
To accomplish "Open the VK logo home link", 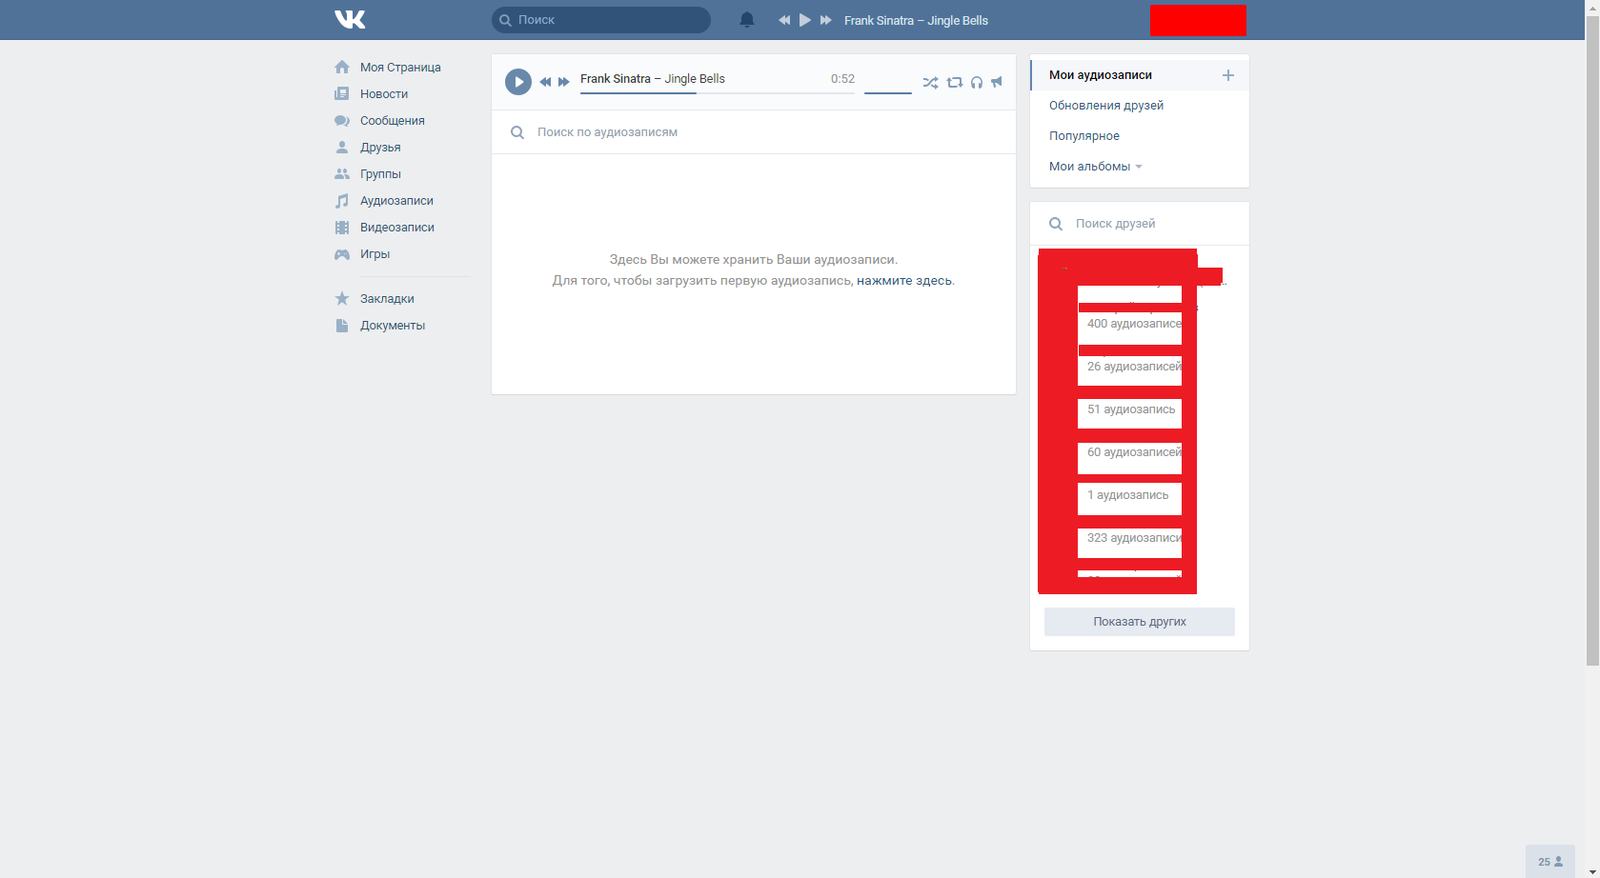I will pos(350,19).
